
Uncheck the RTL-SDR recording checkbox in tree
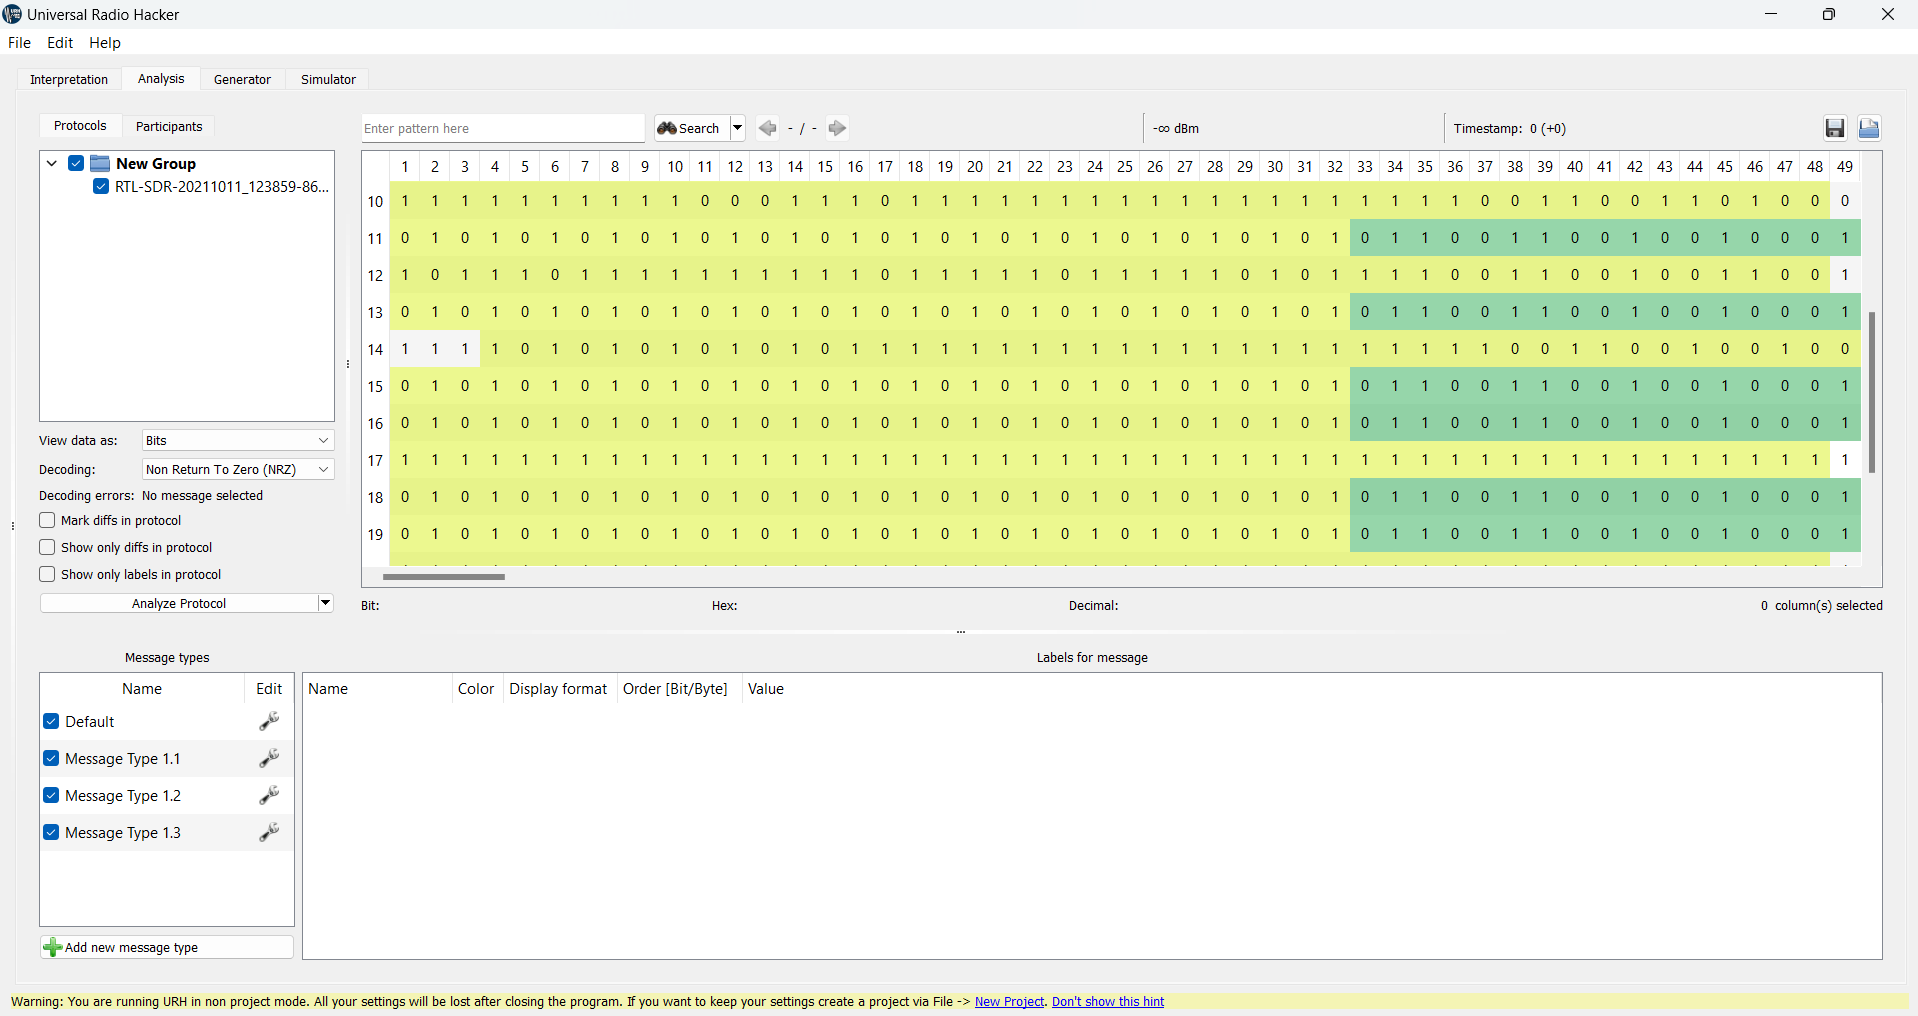(x=101, y=187)
